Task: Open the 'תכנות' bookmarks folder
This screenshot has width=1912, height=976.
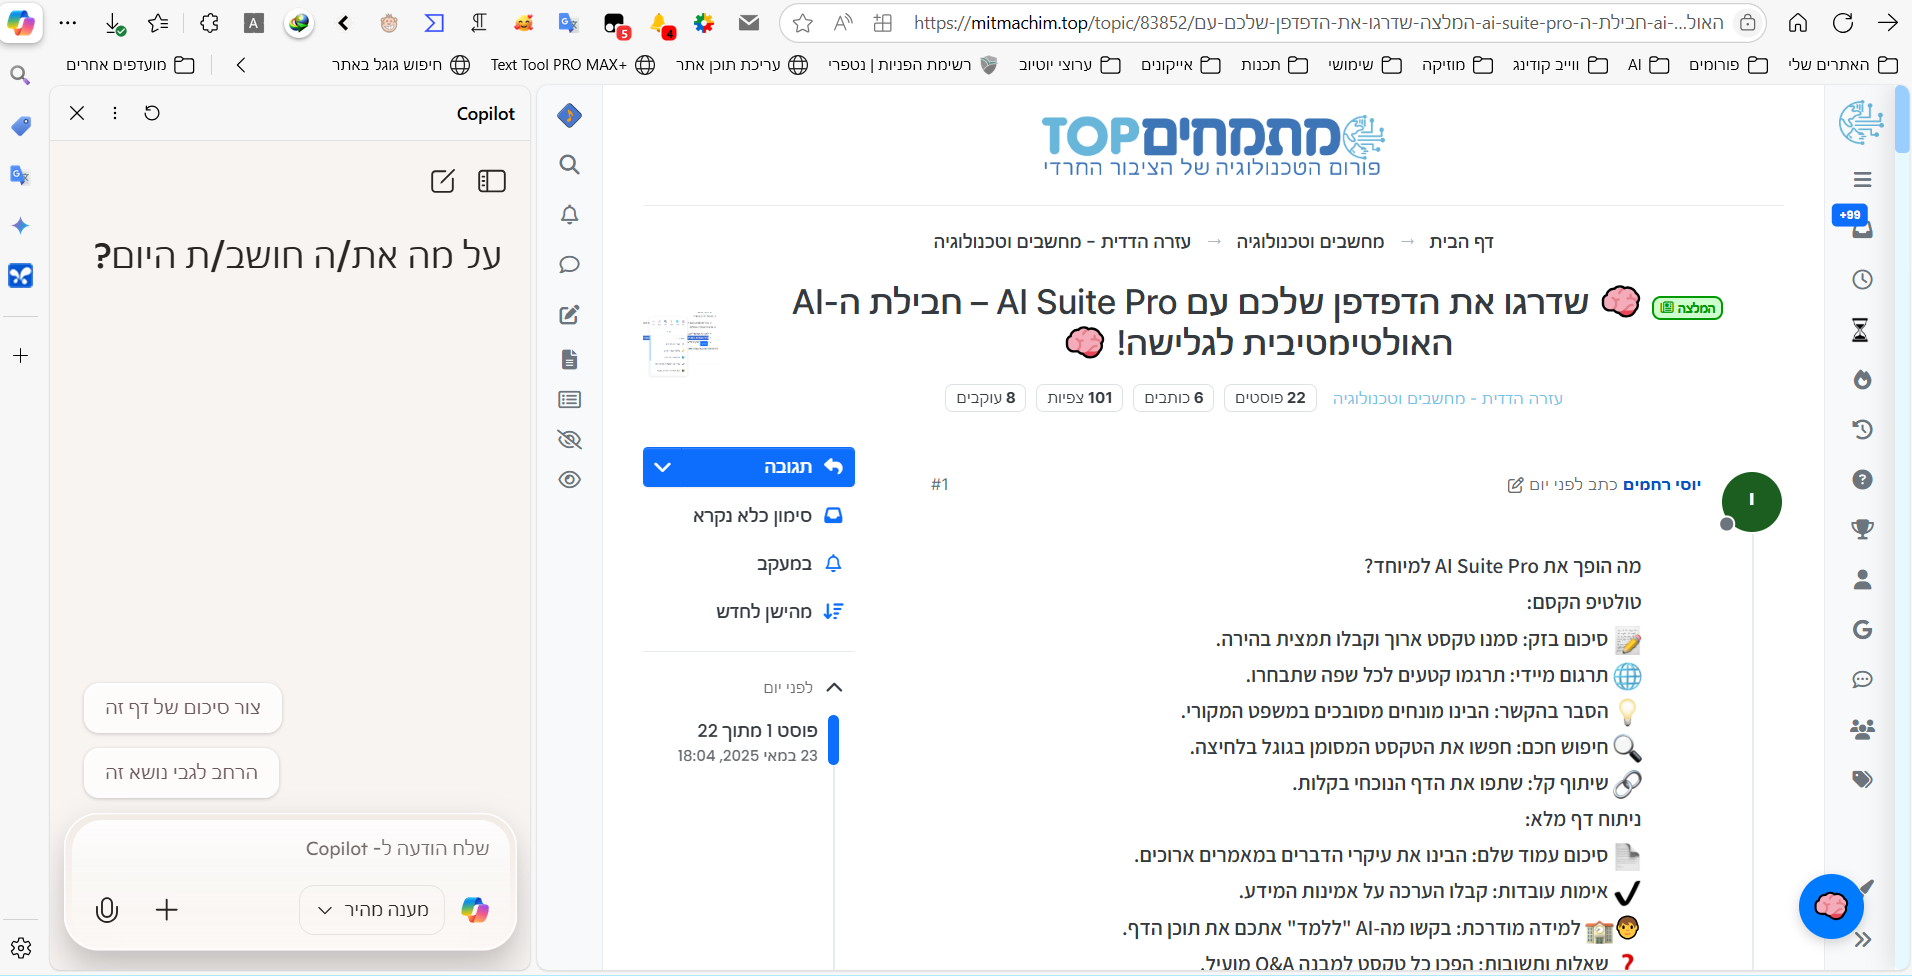Action: coord(1274,65)
